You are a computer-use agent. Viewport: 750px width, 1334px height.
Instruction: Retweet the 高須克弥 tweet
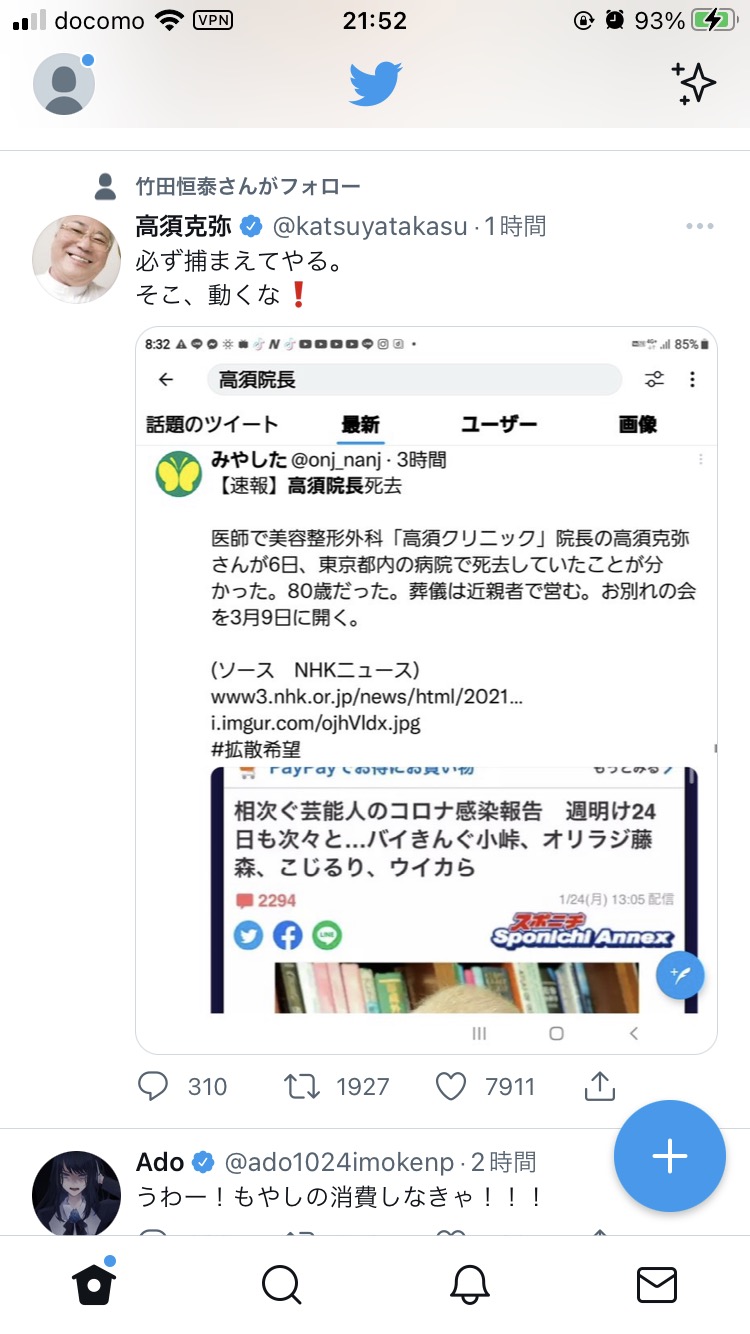point(303,1086)
